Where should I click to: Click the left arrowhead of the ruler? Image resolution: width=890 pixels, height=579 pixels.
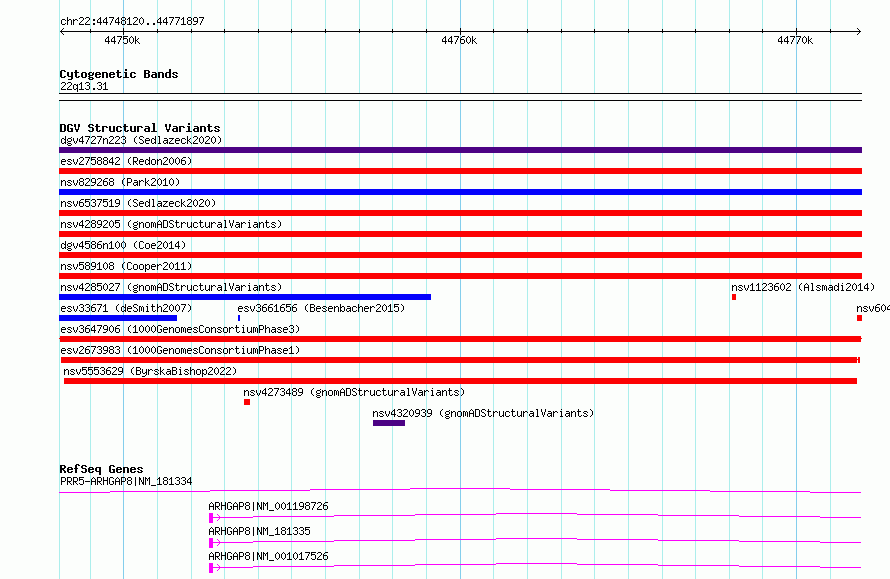click(x=62, y=32)
